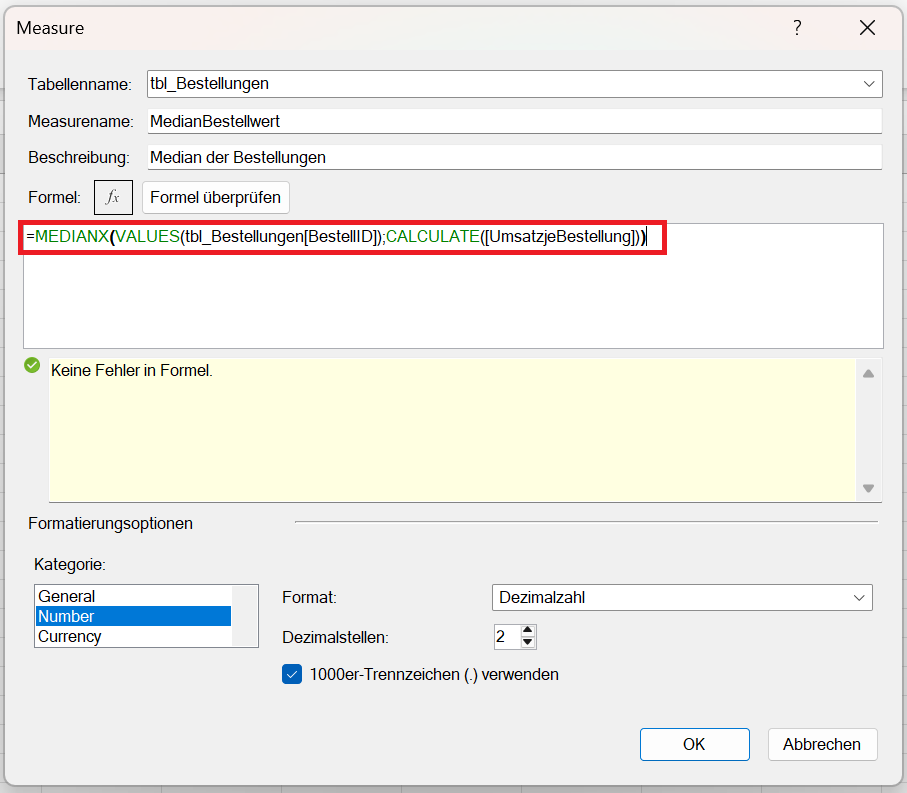
Task: Open the dialog help question mark
Action: pos(797,28)
